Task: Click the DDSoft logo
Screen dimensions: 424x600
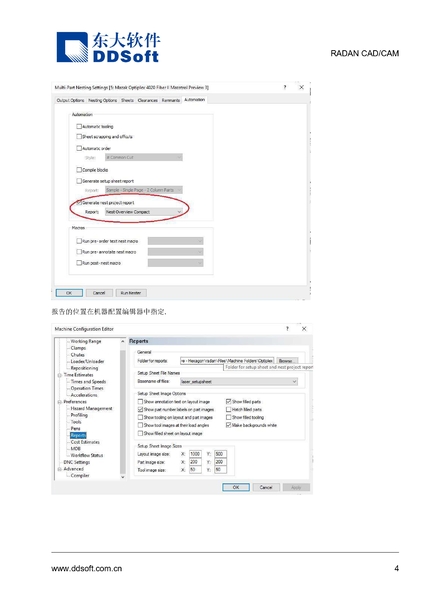Action: pyautogui.click(x=108, y=47)
